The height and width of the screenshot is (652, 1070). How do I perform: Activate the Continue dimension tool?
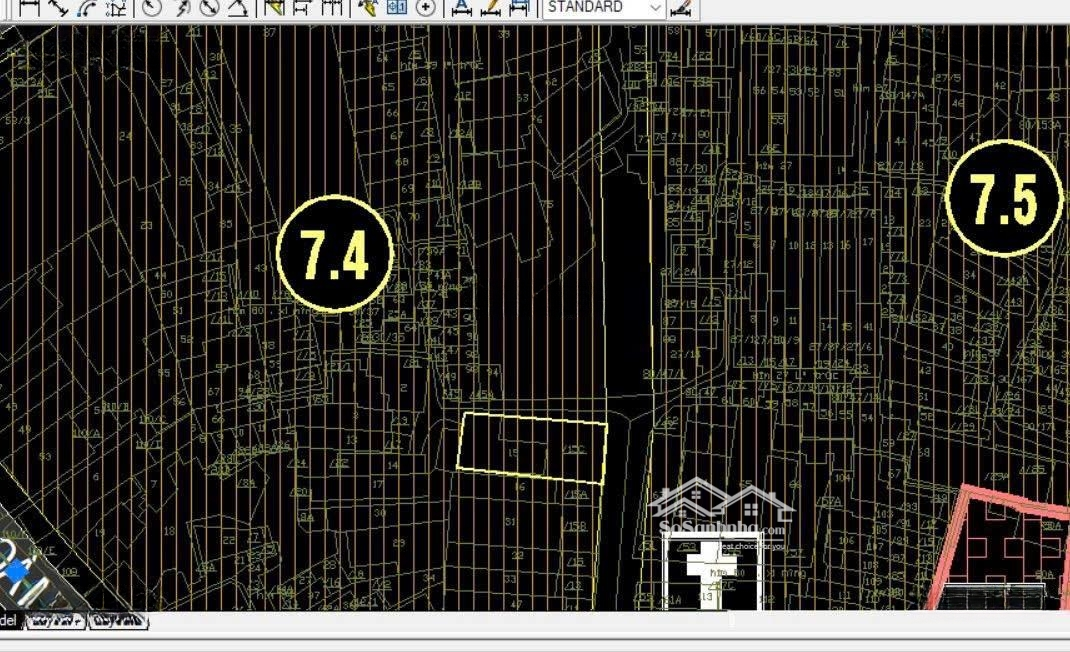click(x=332, y=7)
